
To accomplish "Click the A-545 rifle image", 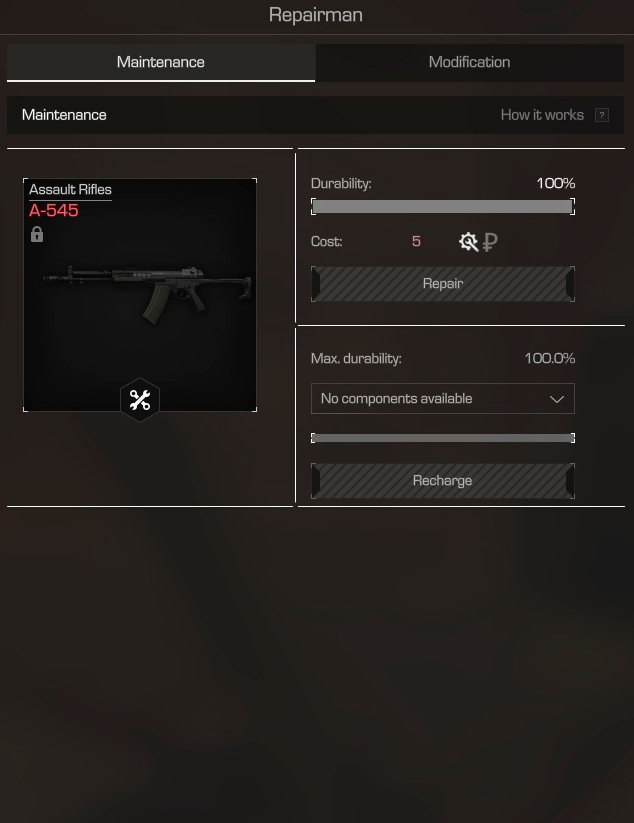I will pyautogui.click(x=147, y=294).
